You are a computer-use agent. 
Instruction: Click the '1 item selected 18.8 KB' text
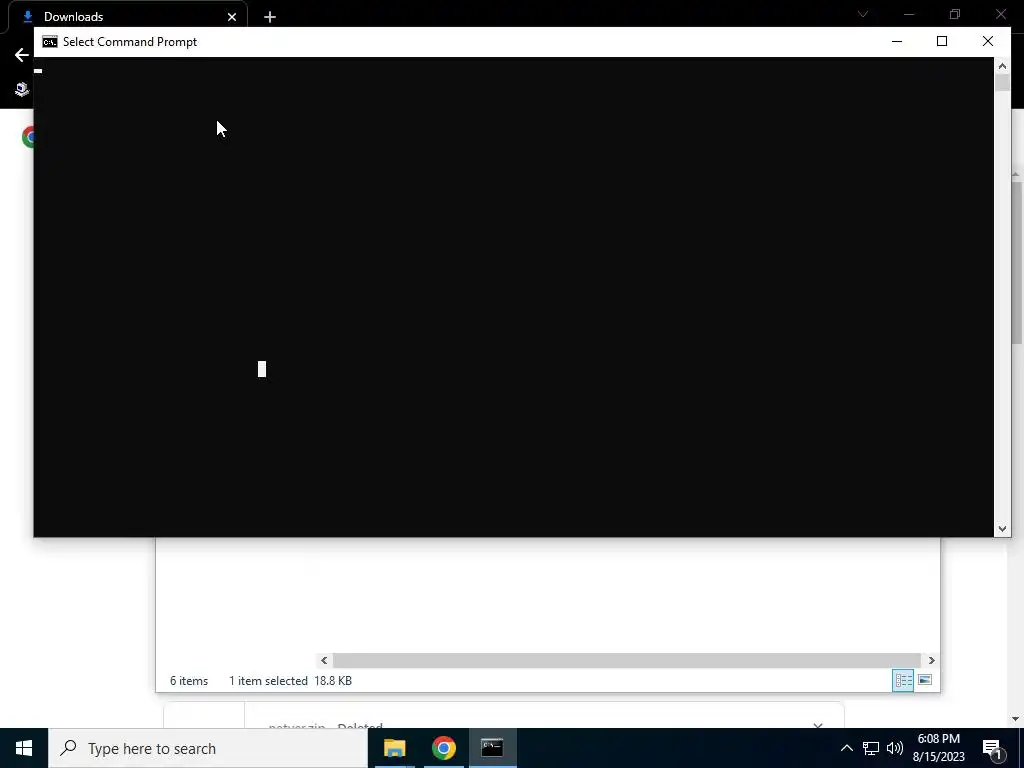pos(291,680)
